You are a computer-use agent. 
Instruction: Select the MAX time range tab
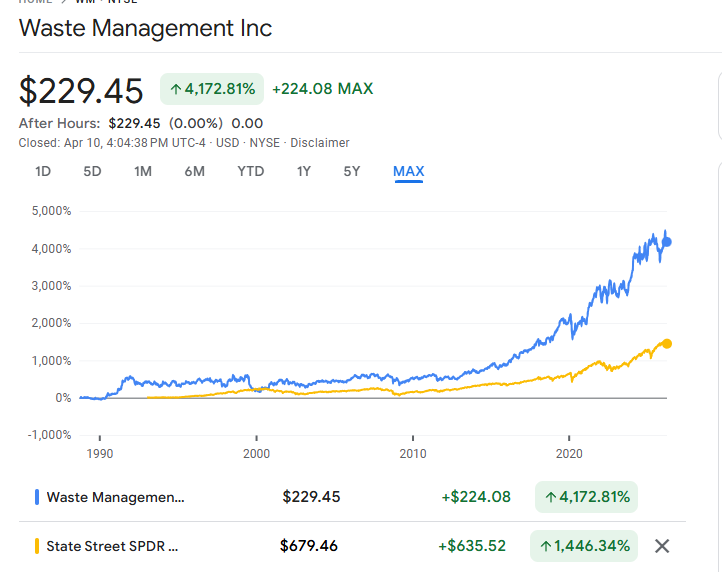pos(408,171)
